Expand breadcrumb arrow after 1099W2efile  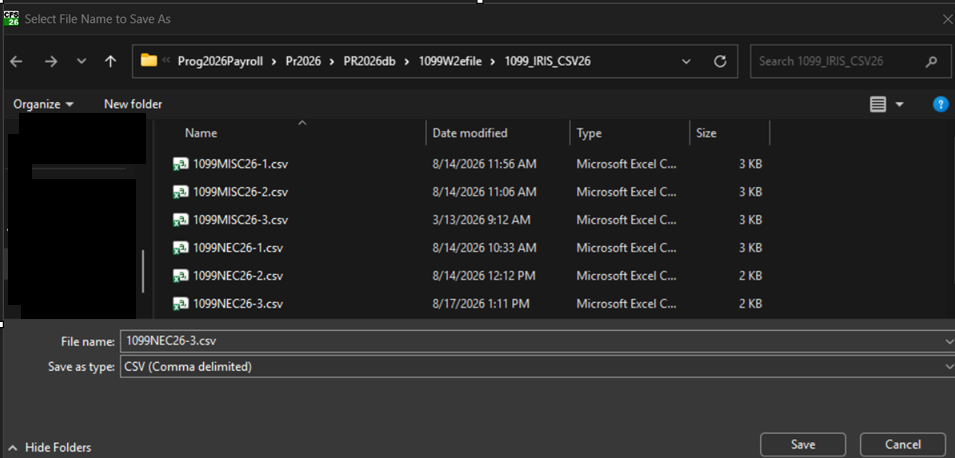495,62
